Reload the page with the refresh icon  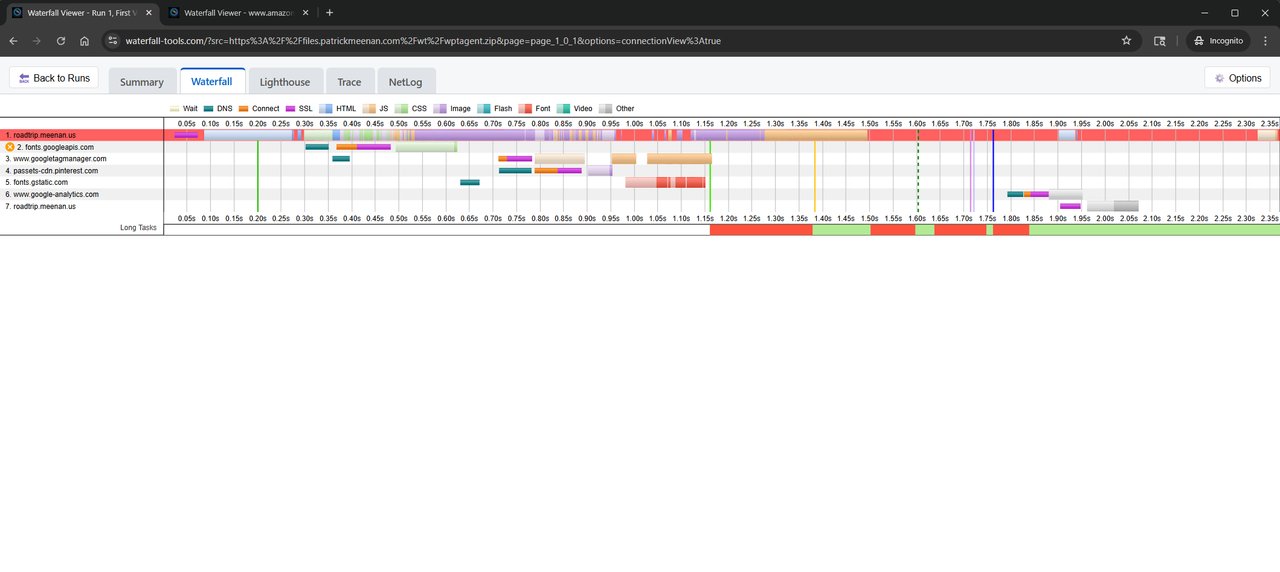click(x=61, y=41)
